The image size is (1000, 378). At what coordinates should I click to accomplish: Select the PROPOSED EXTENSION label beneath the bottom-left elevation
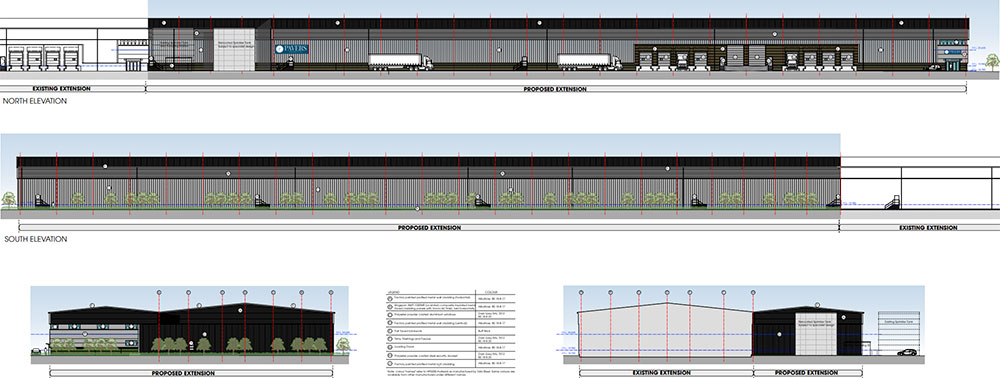point(183,373)
